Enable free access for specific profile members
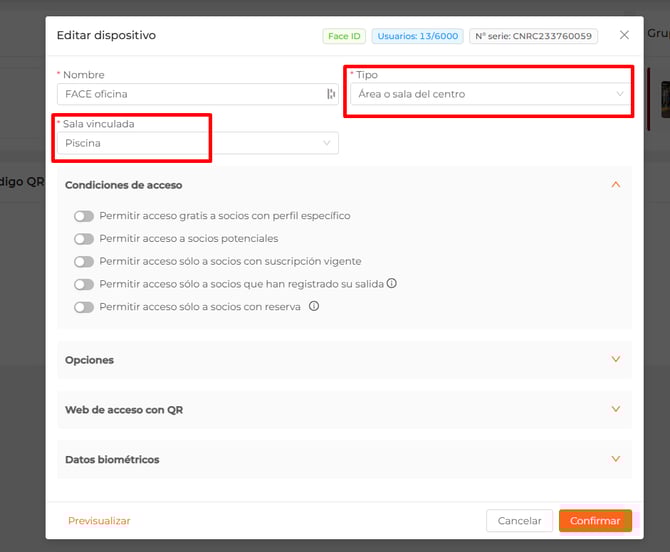 (84, 216)
